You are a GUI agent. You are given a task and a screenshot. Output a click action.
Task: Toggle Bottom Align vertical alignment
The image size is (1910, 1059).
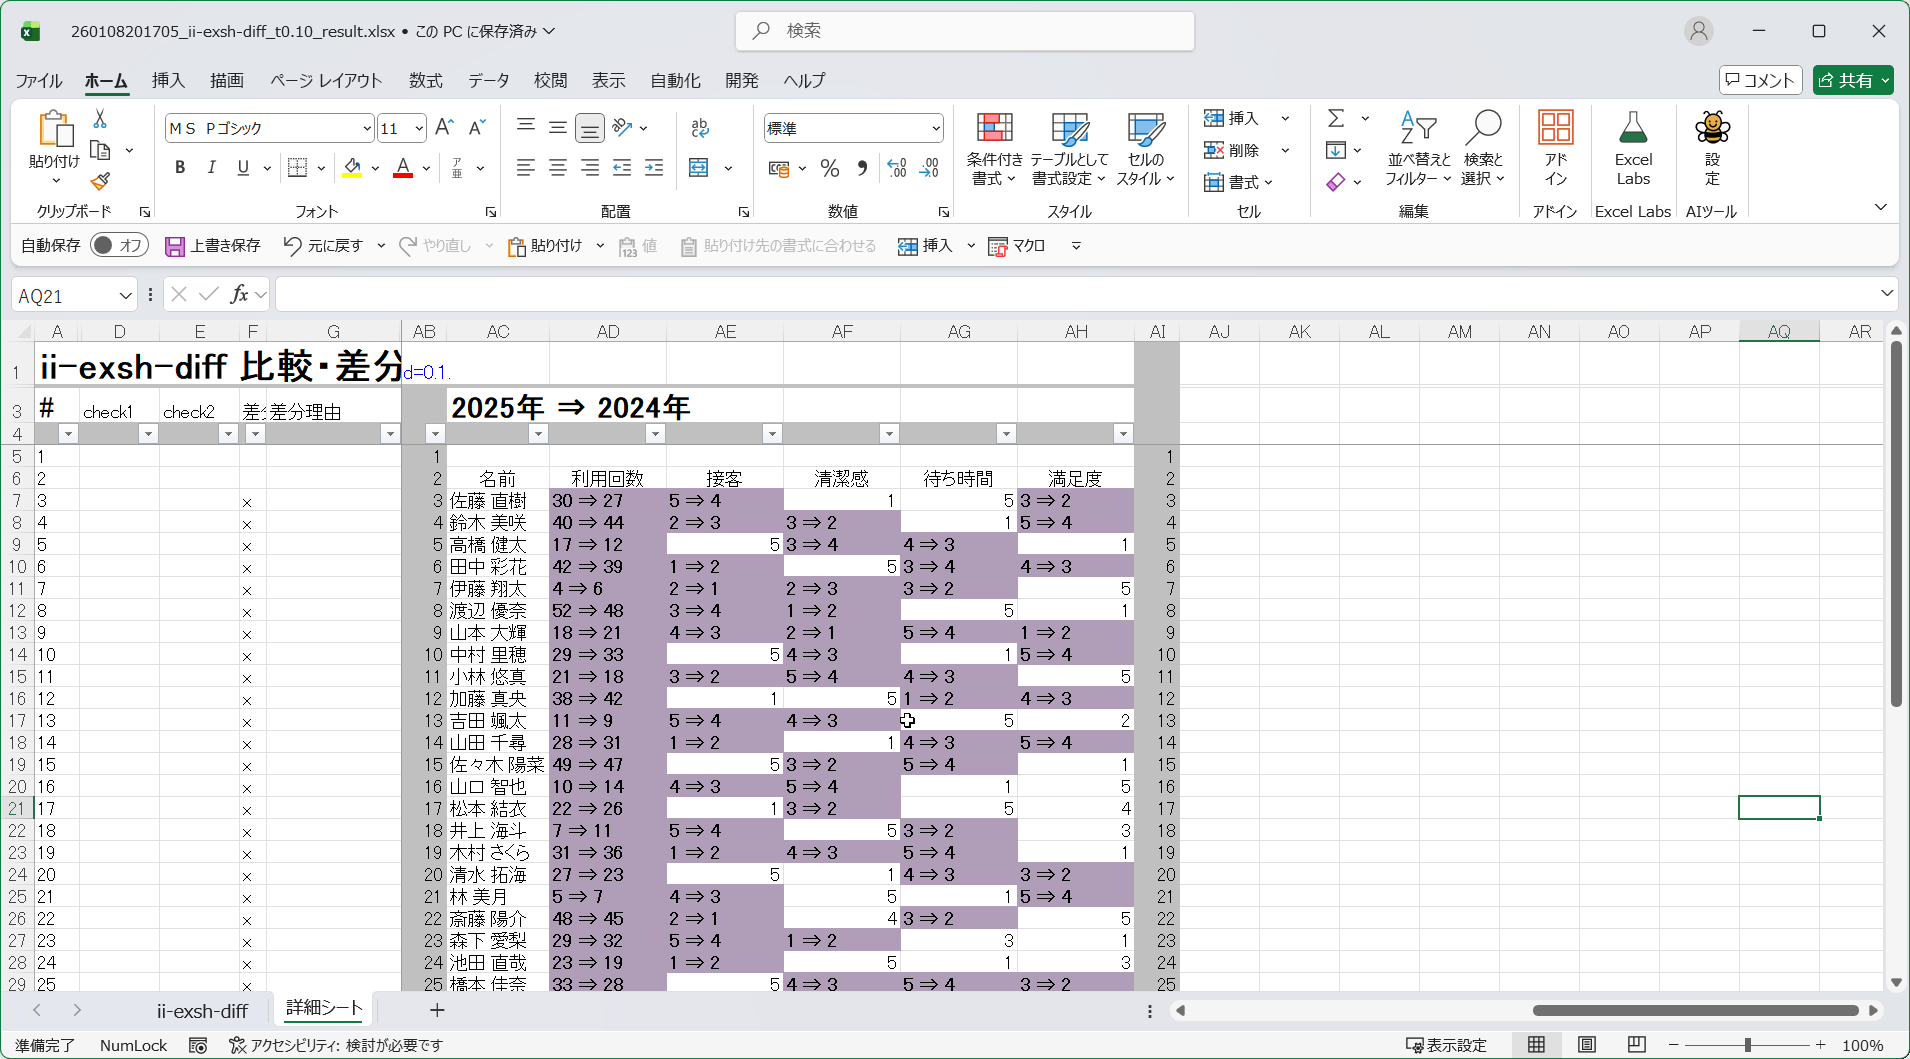(x=590, y=127)
